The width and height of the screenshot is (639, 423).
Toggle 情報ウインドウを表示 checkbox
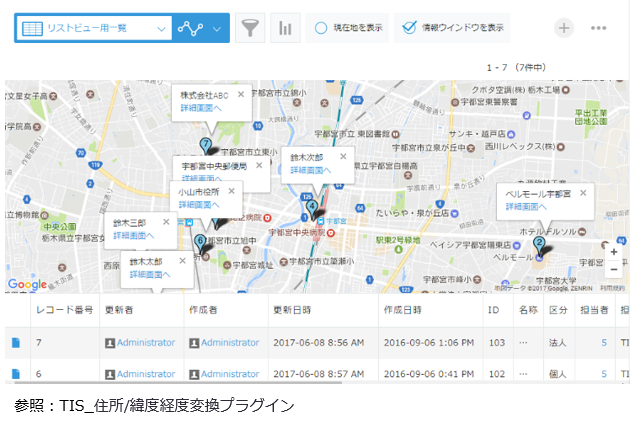[452, 28]
